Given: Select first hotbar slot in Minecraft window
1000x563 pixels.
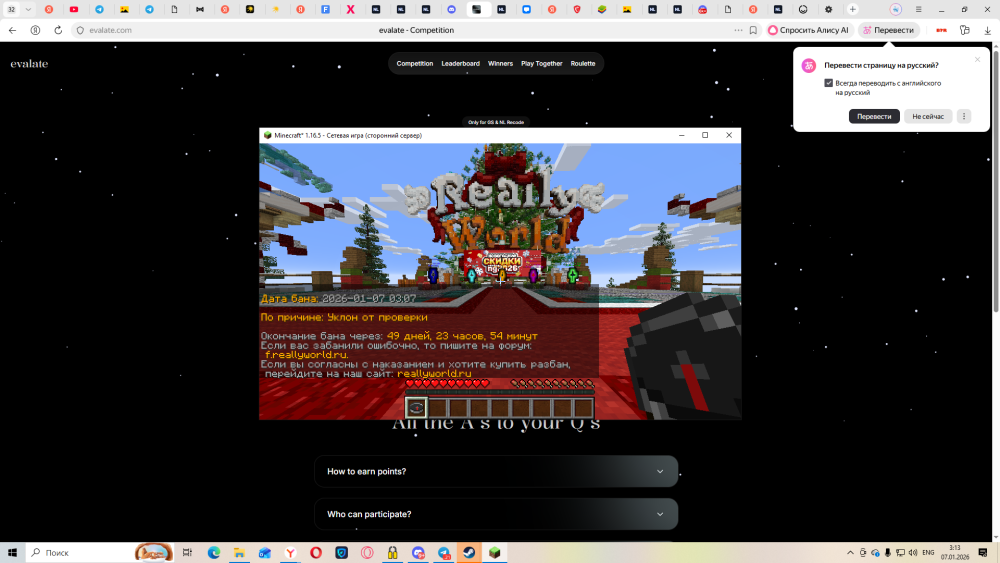Looking at the screenshot, I should 416,407.
